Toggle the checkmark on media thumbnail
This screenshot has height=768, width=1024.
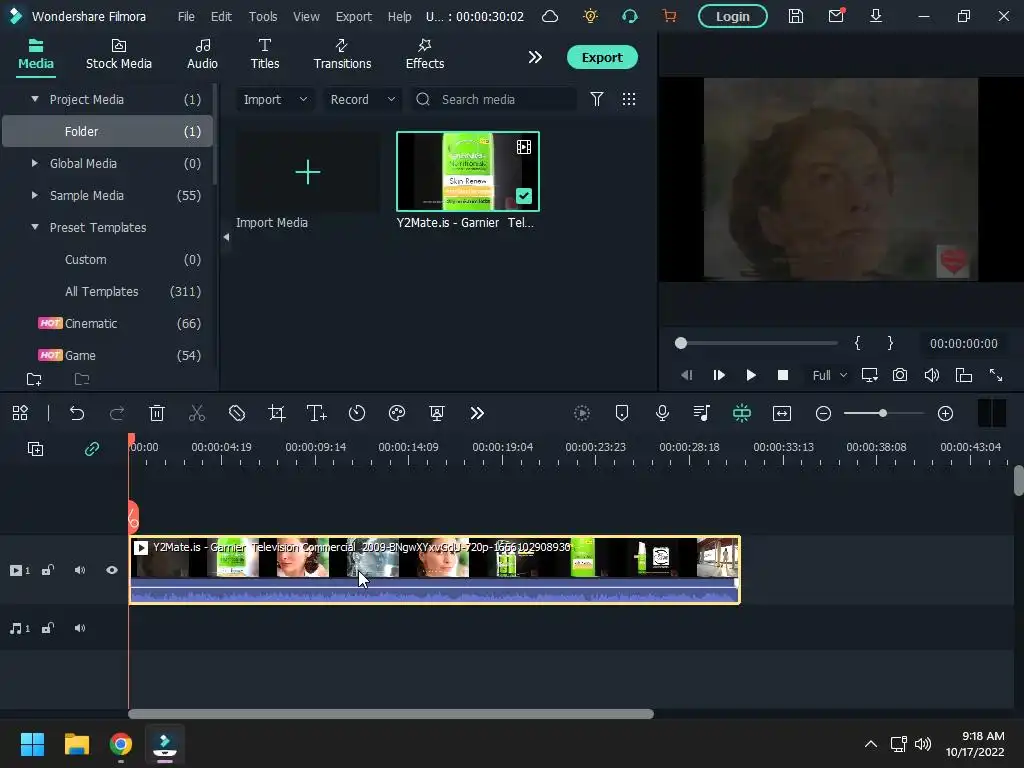524,196
